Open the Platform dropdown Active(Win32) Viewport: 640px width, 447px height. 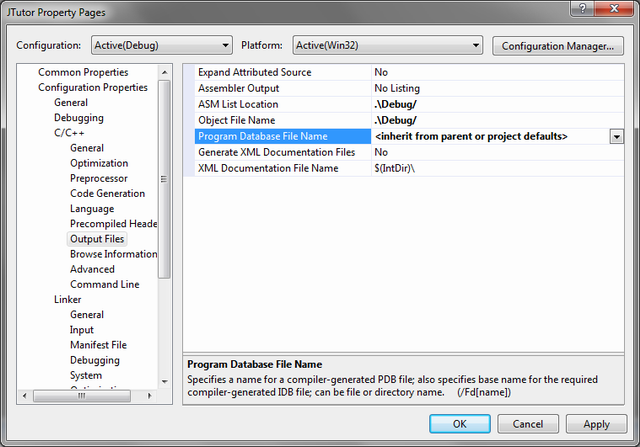pos(387,45)
